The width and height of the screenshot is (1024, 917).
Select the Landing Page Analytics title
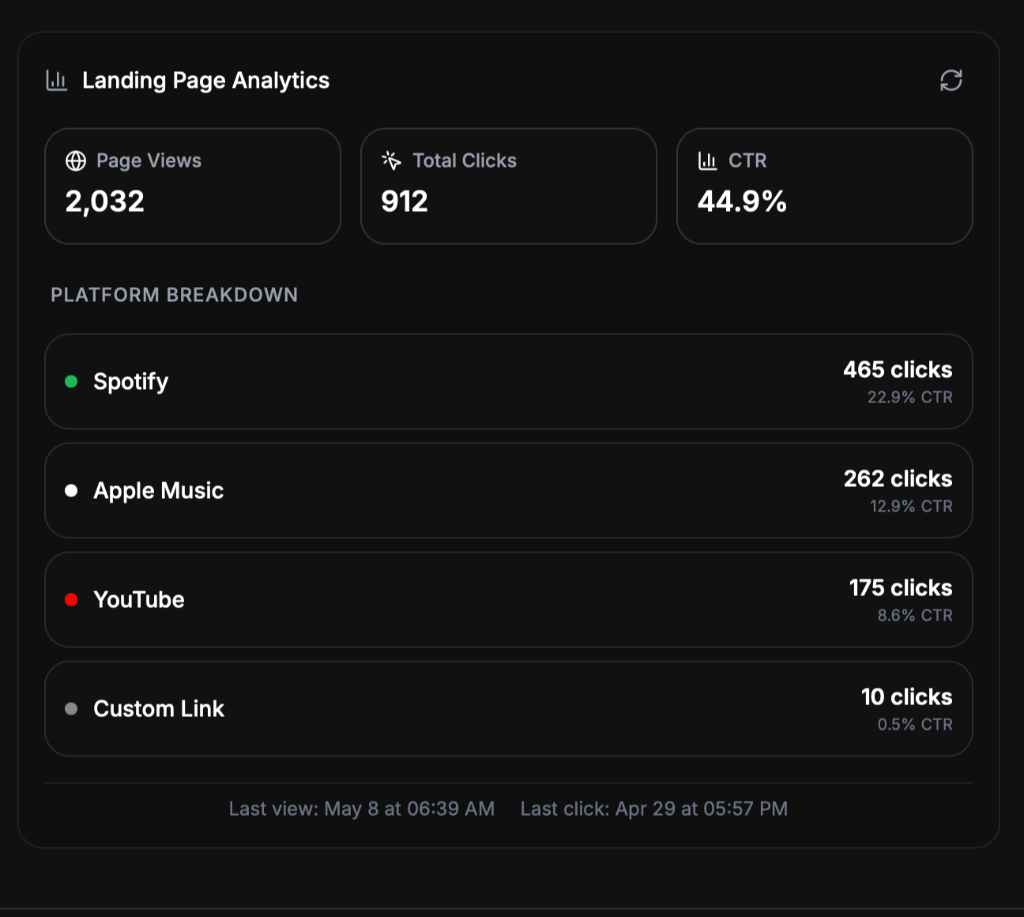[206, 80]
